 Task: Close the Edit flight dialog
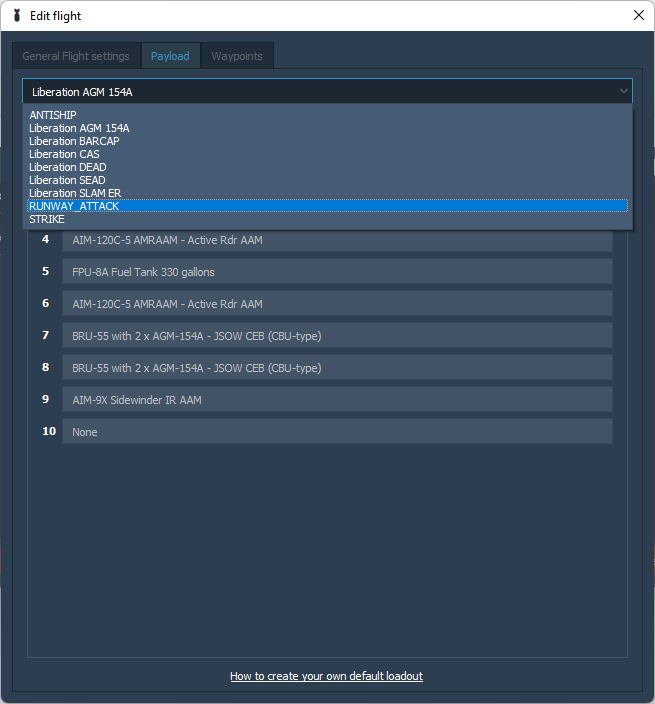coord(638,15)
